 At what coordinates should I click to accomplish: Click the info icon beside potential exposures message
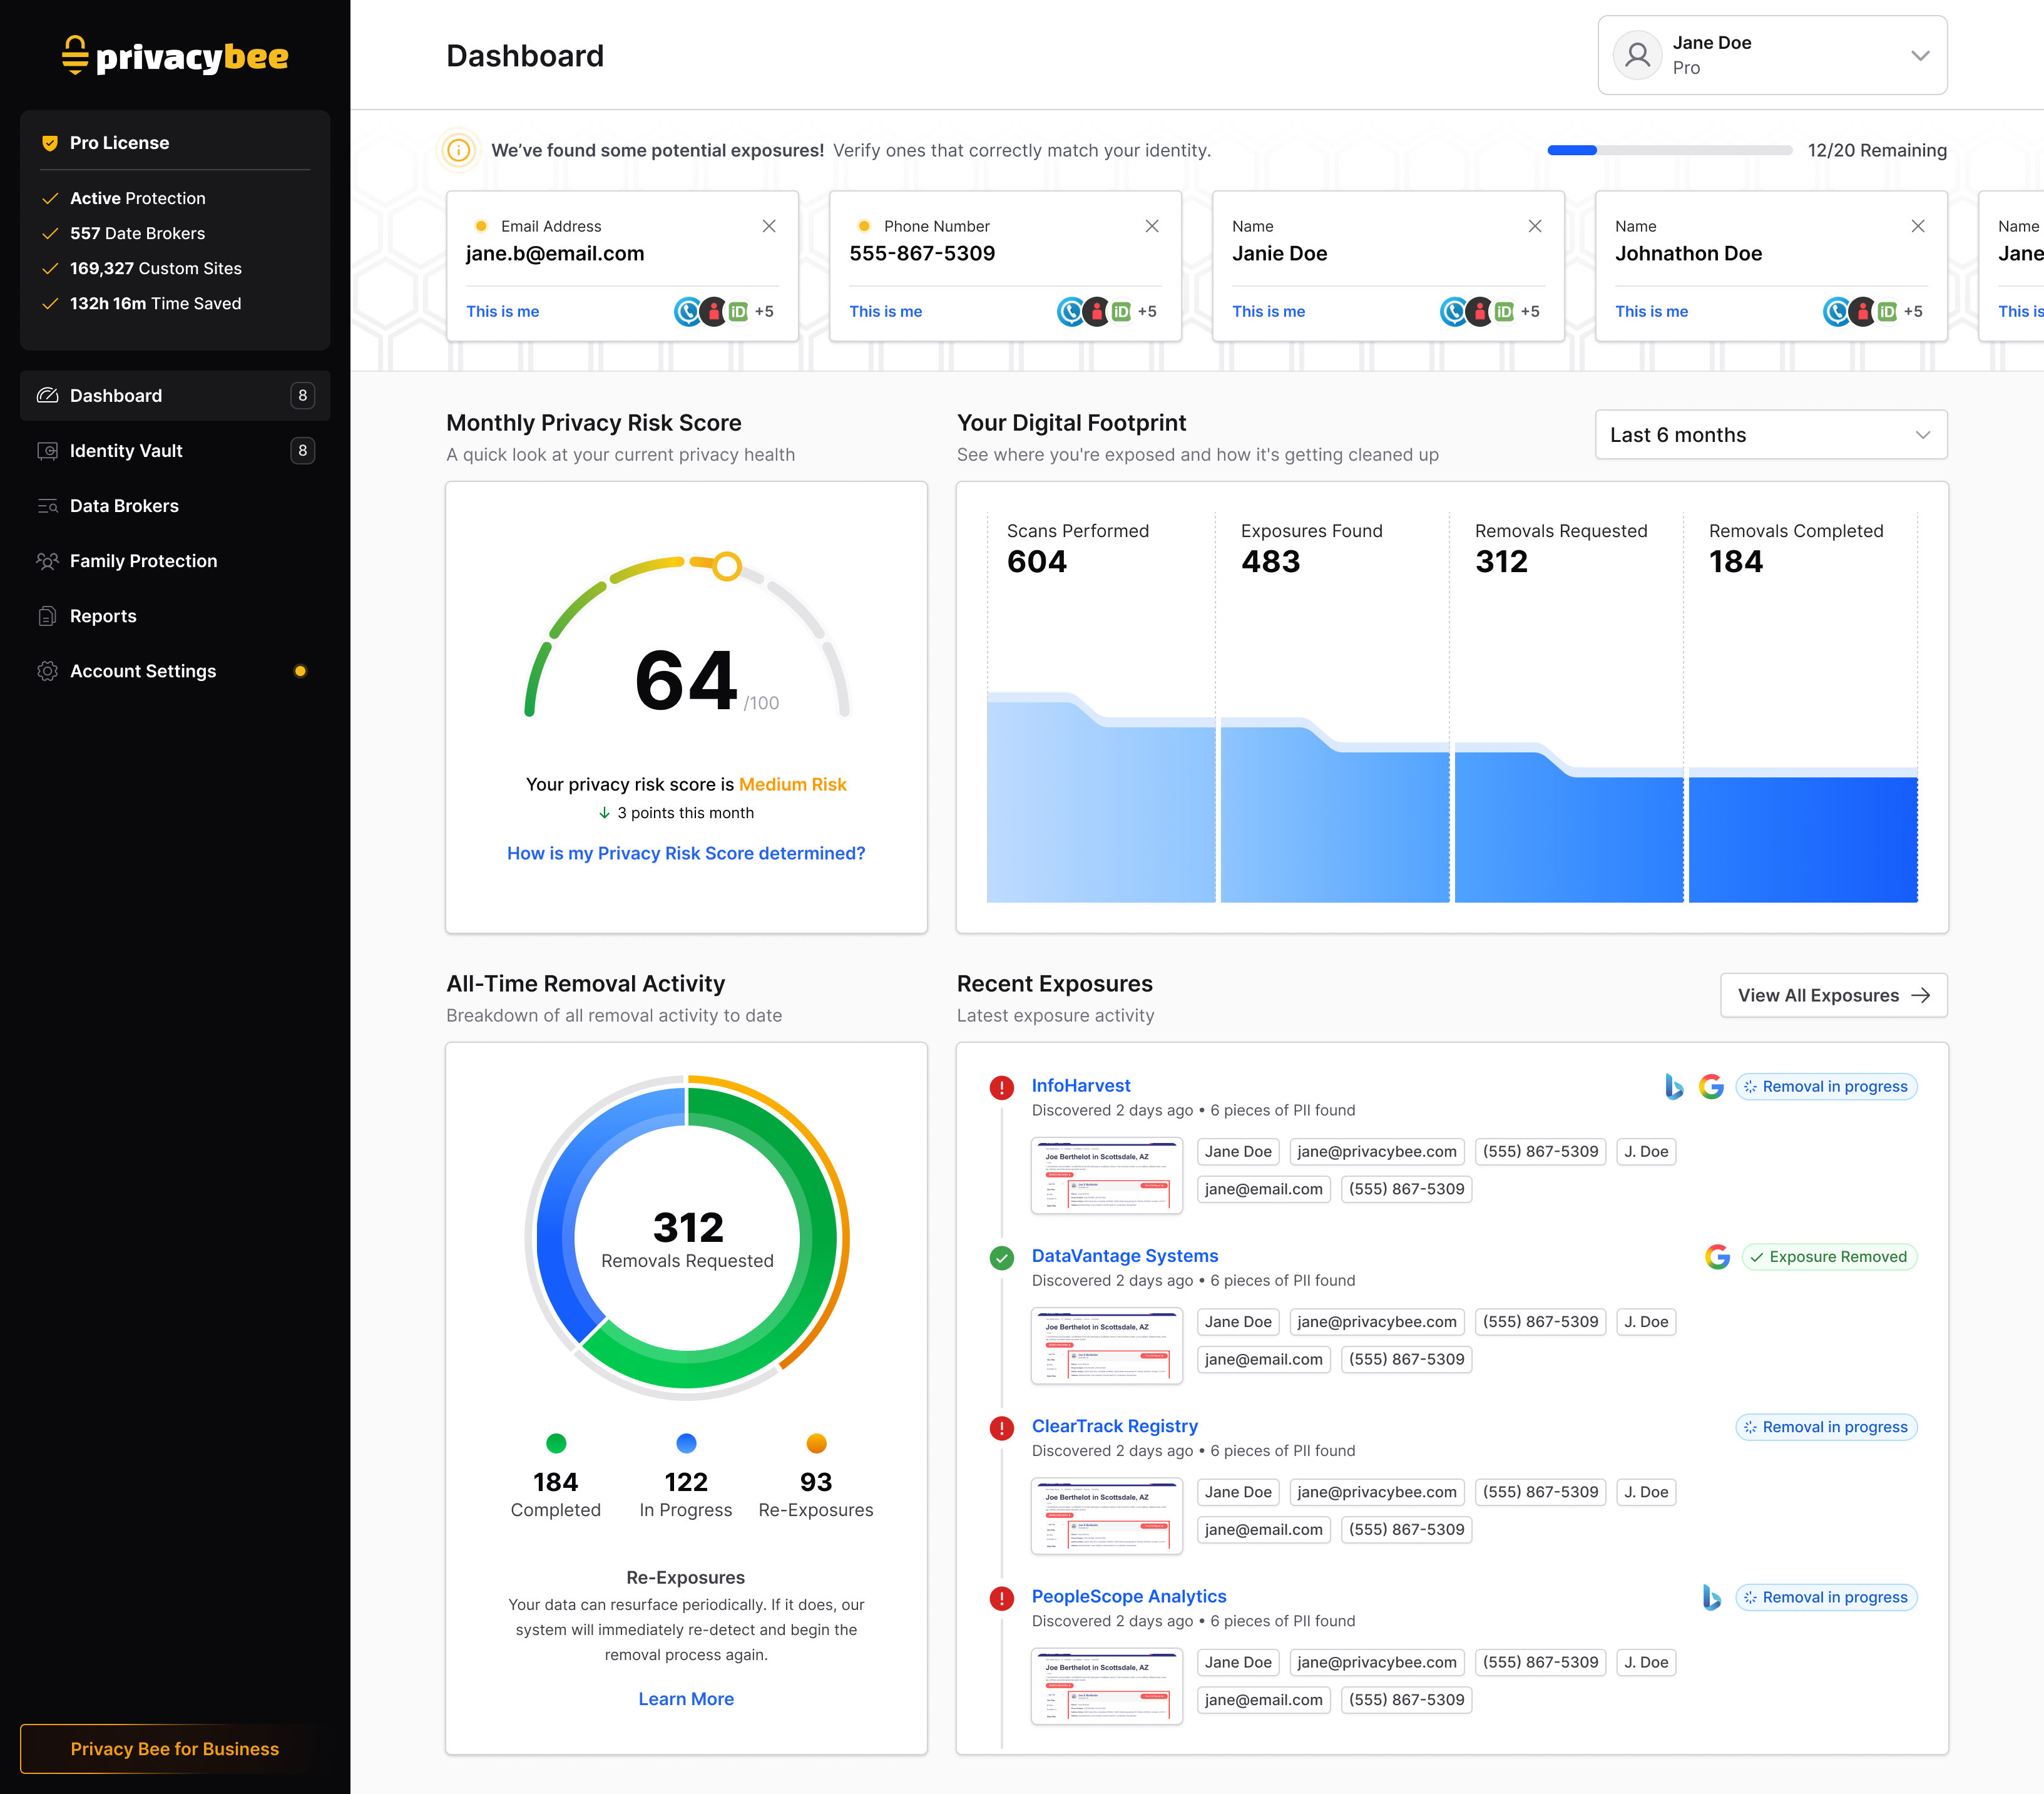coord(458,150)
